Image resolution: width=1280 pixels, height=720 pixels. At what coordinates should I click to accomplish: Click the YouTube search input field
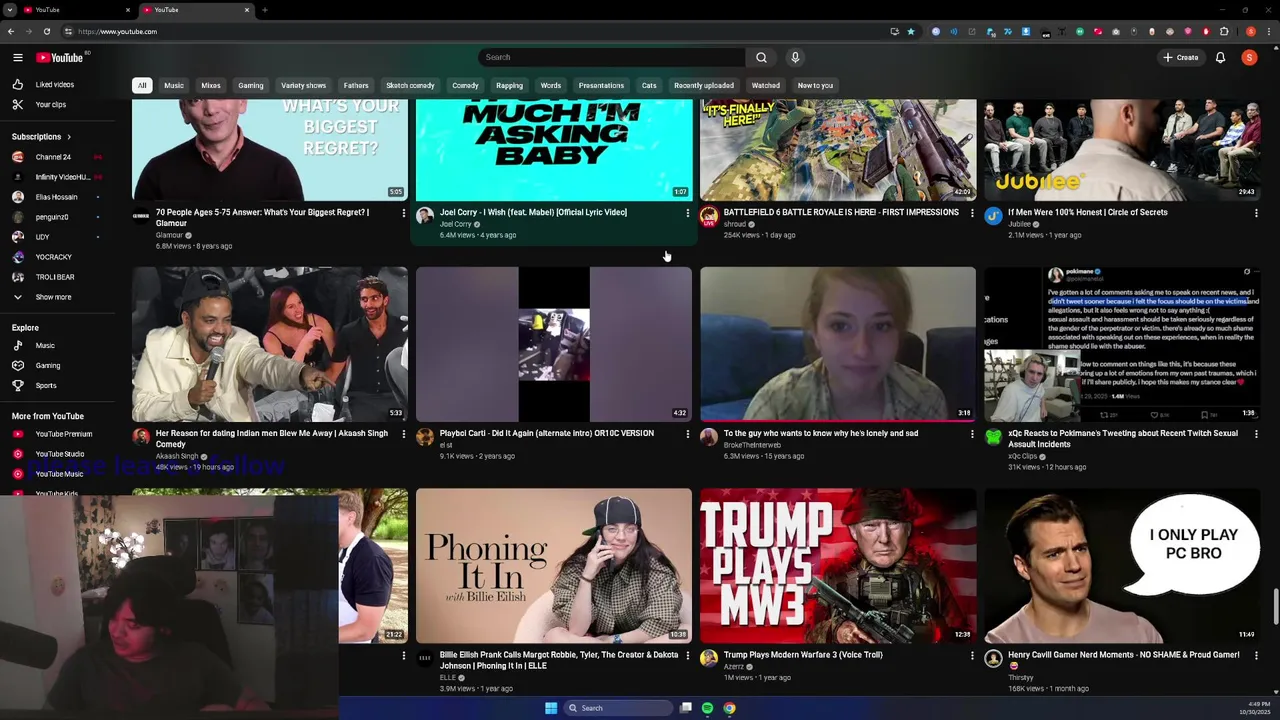[612, 57]
